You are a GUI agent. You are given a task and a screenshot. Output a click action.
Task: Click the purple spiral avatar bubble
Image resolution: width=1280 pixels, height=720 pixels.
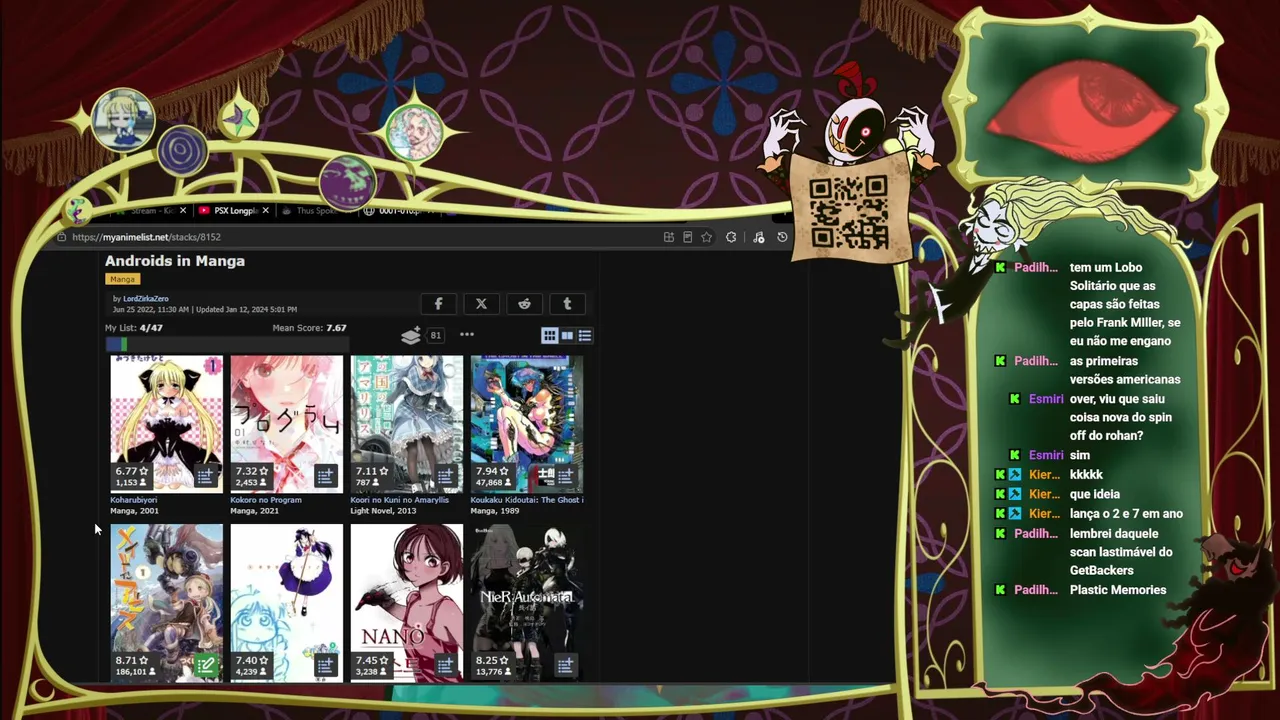point(182,152)
